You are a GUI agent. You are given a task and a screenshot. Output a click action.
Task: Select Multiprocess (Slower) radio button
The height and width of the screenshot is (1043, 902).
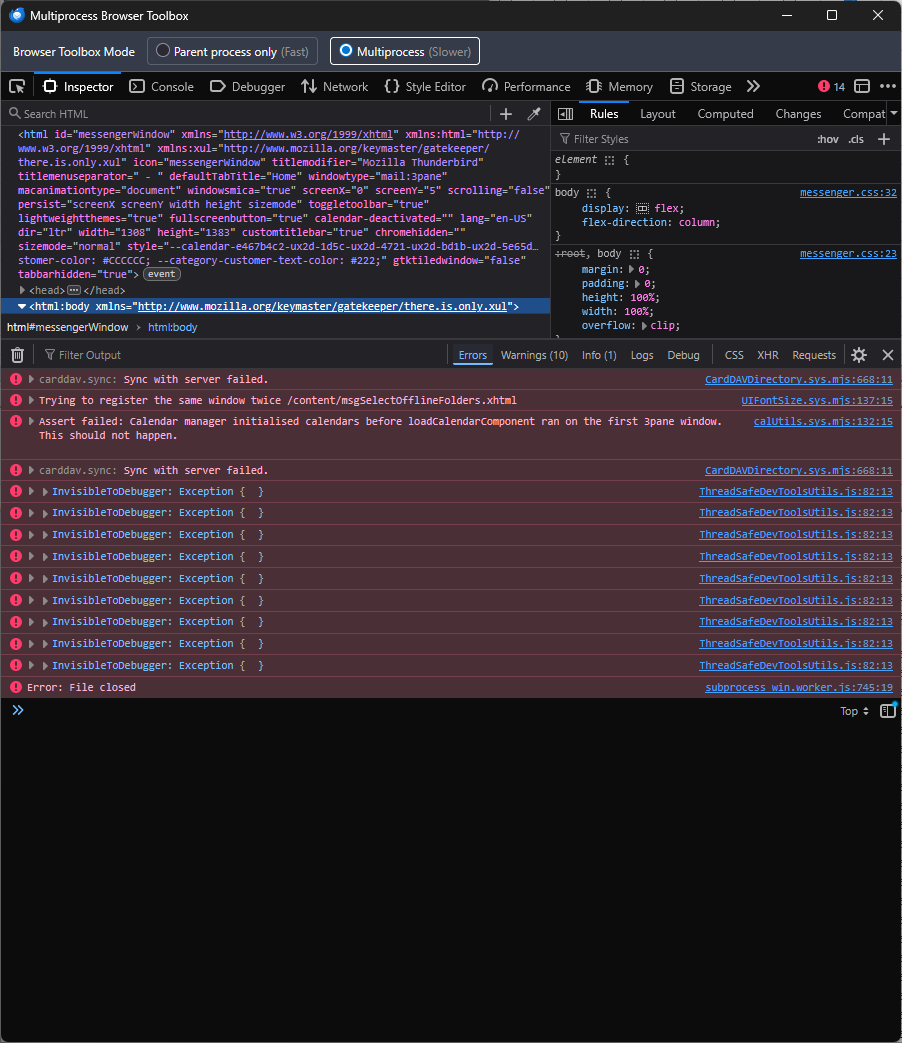click(346, 51)
